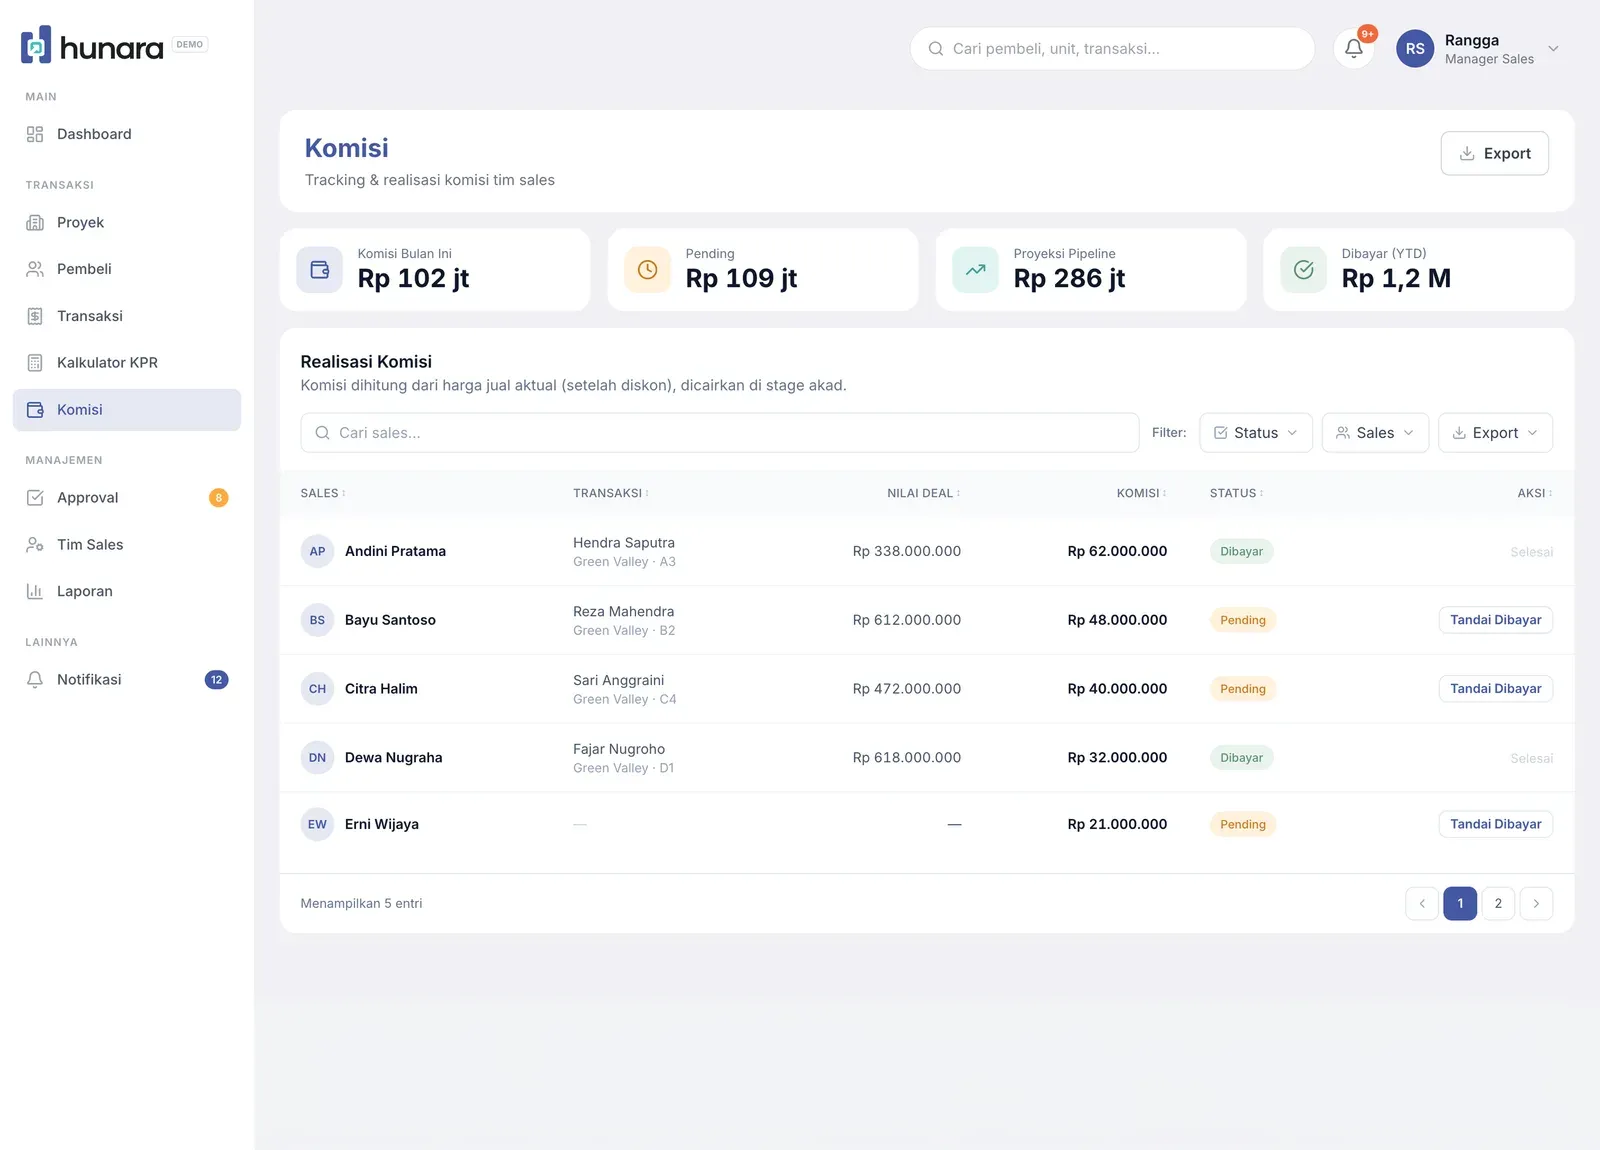
Task: Click the RS user avatar
Action: tap(1415, 48)
